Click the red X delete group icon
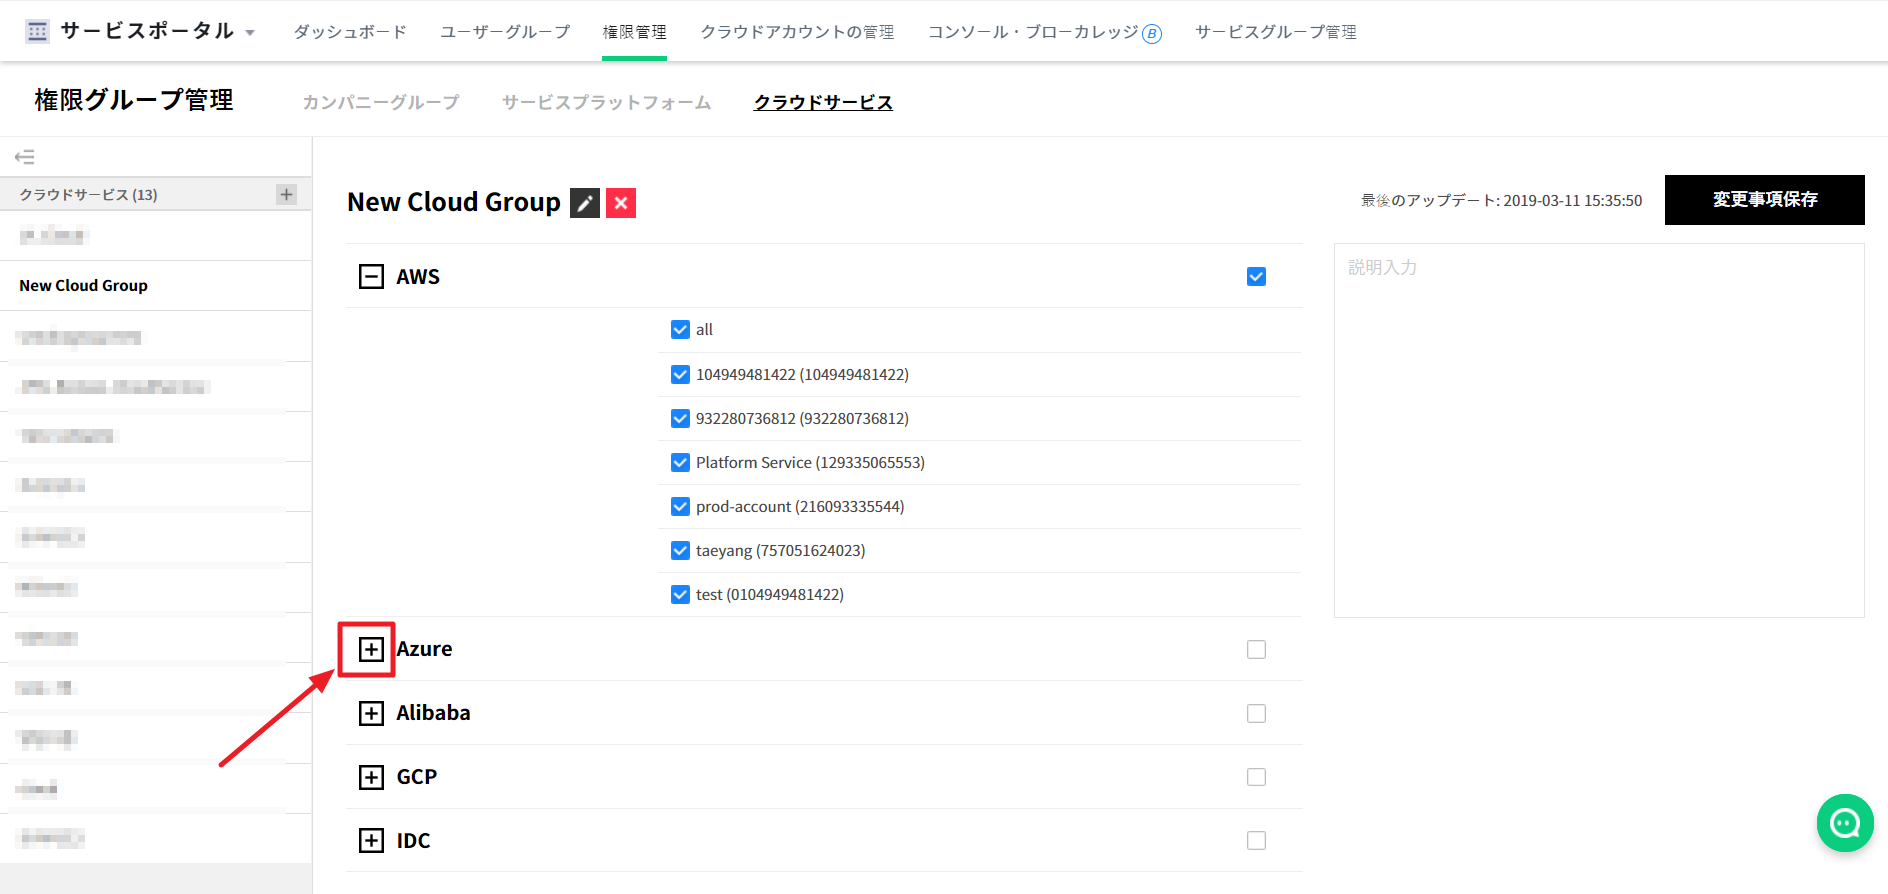Screen dimensions: 1888x894 [621, 203]
